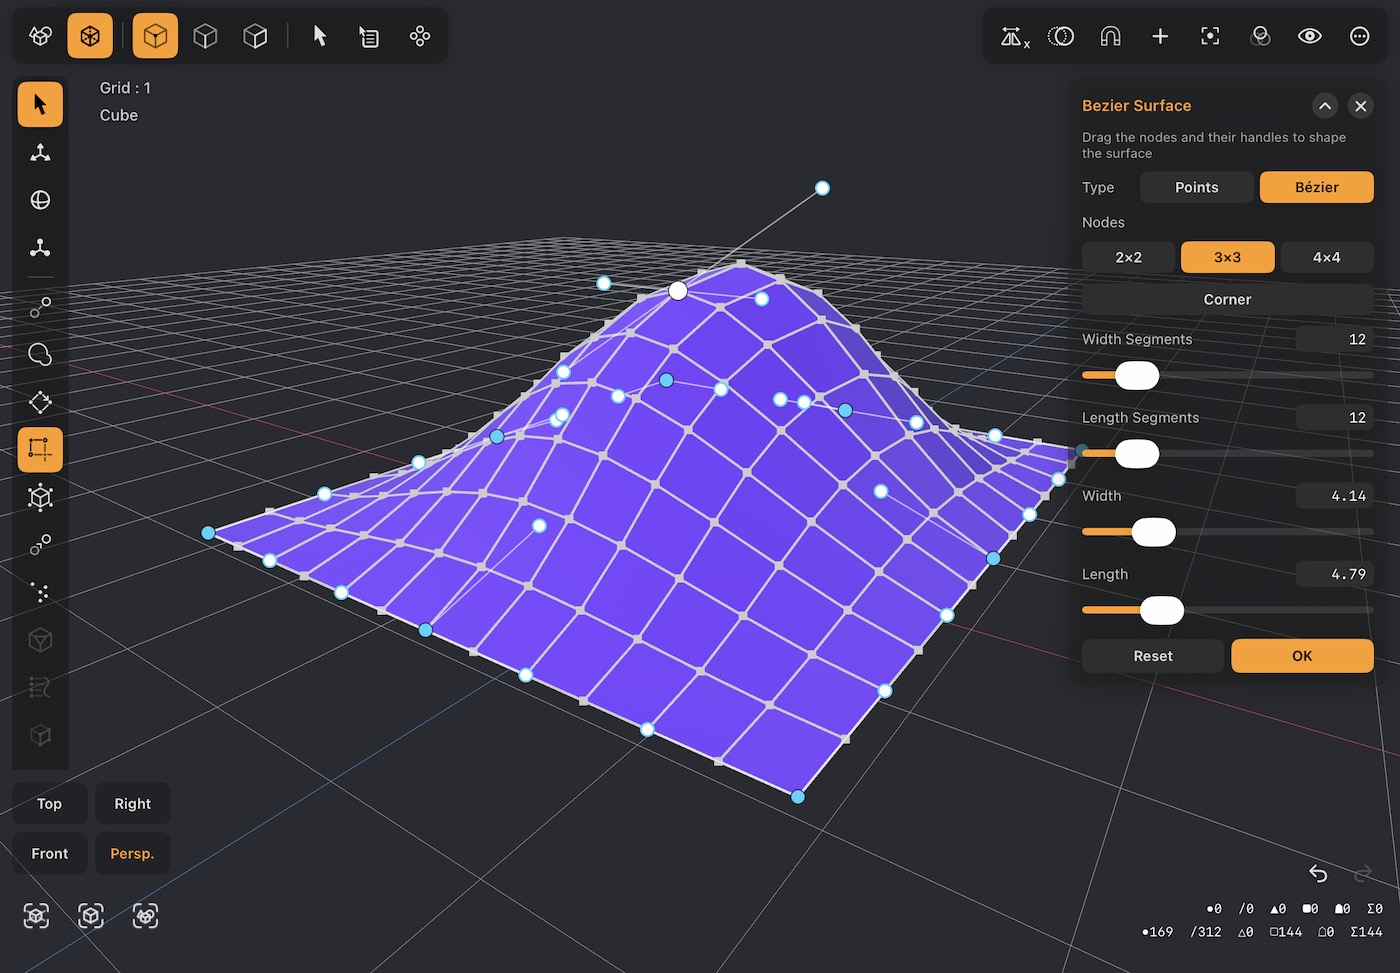Click the Width slider knob
Viewport: 1400px width, 973px height.
(1153, 532)
